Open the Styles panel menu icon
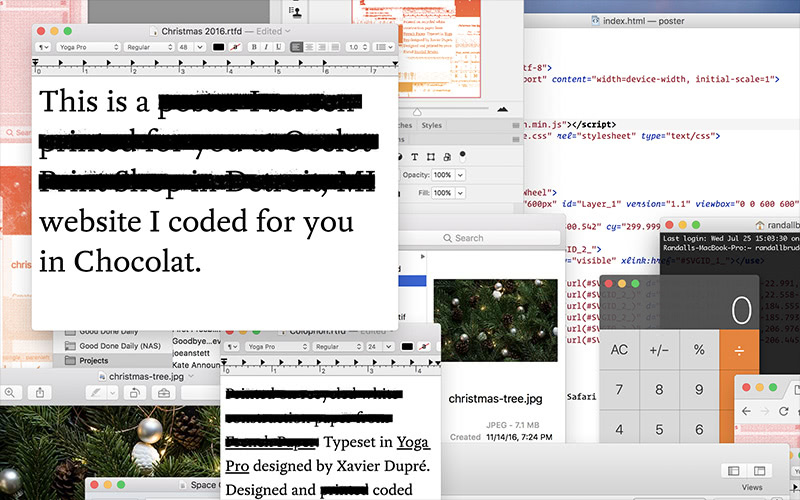The height and width of the screenshot is (500, 800). click(x=516, y=125)
